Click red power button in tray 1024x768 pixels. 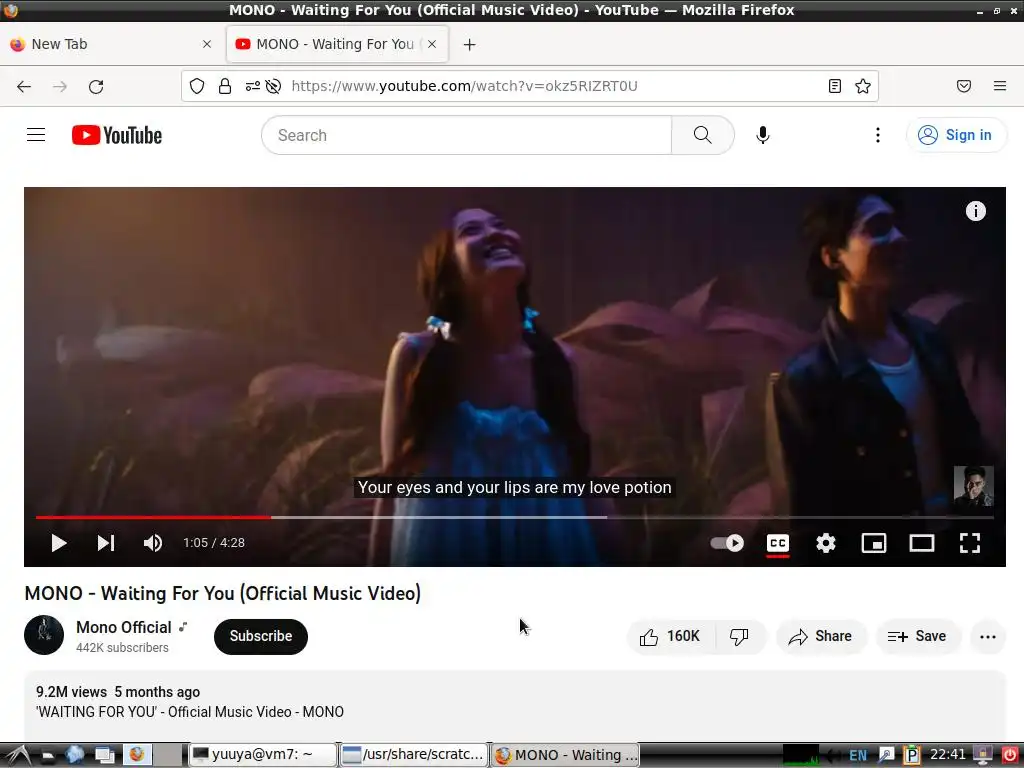[1010, 754]
